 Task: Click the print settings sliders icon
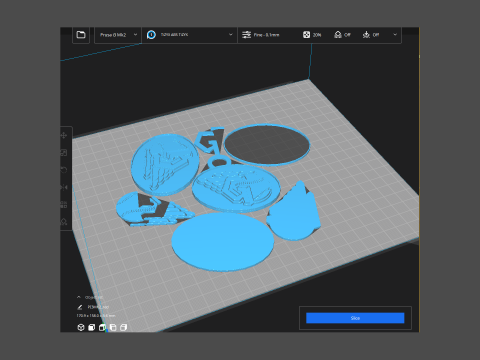pos(246,35)
